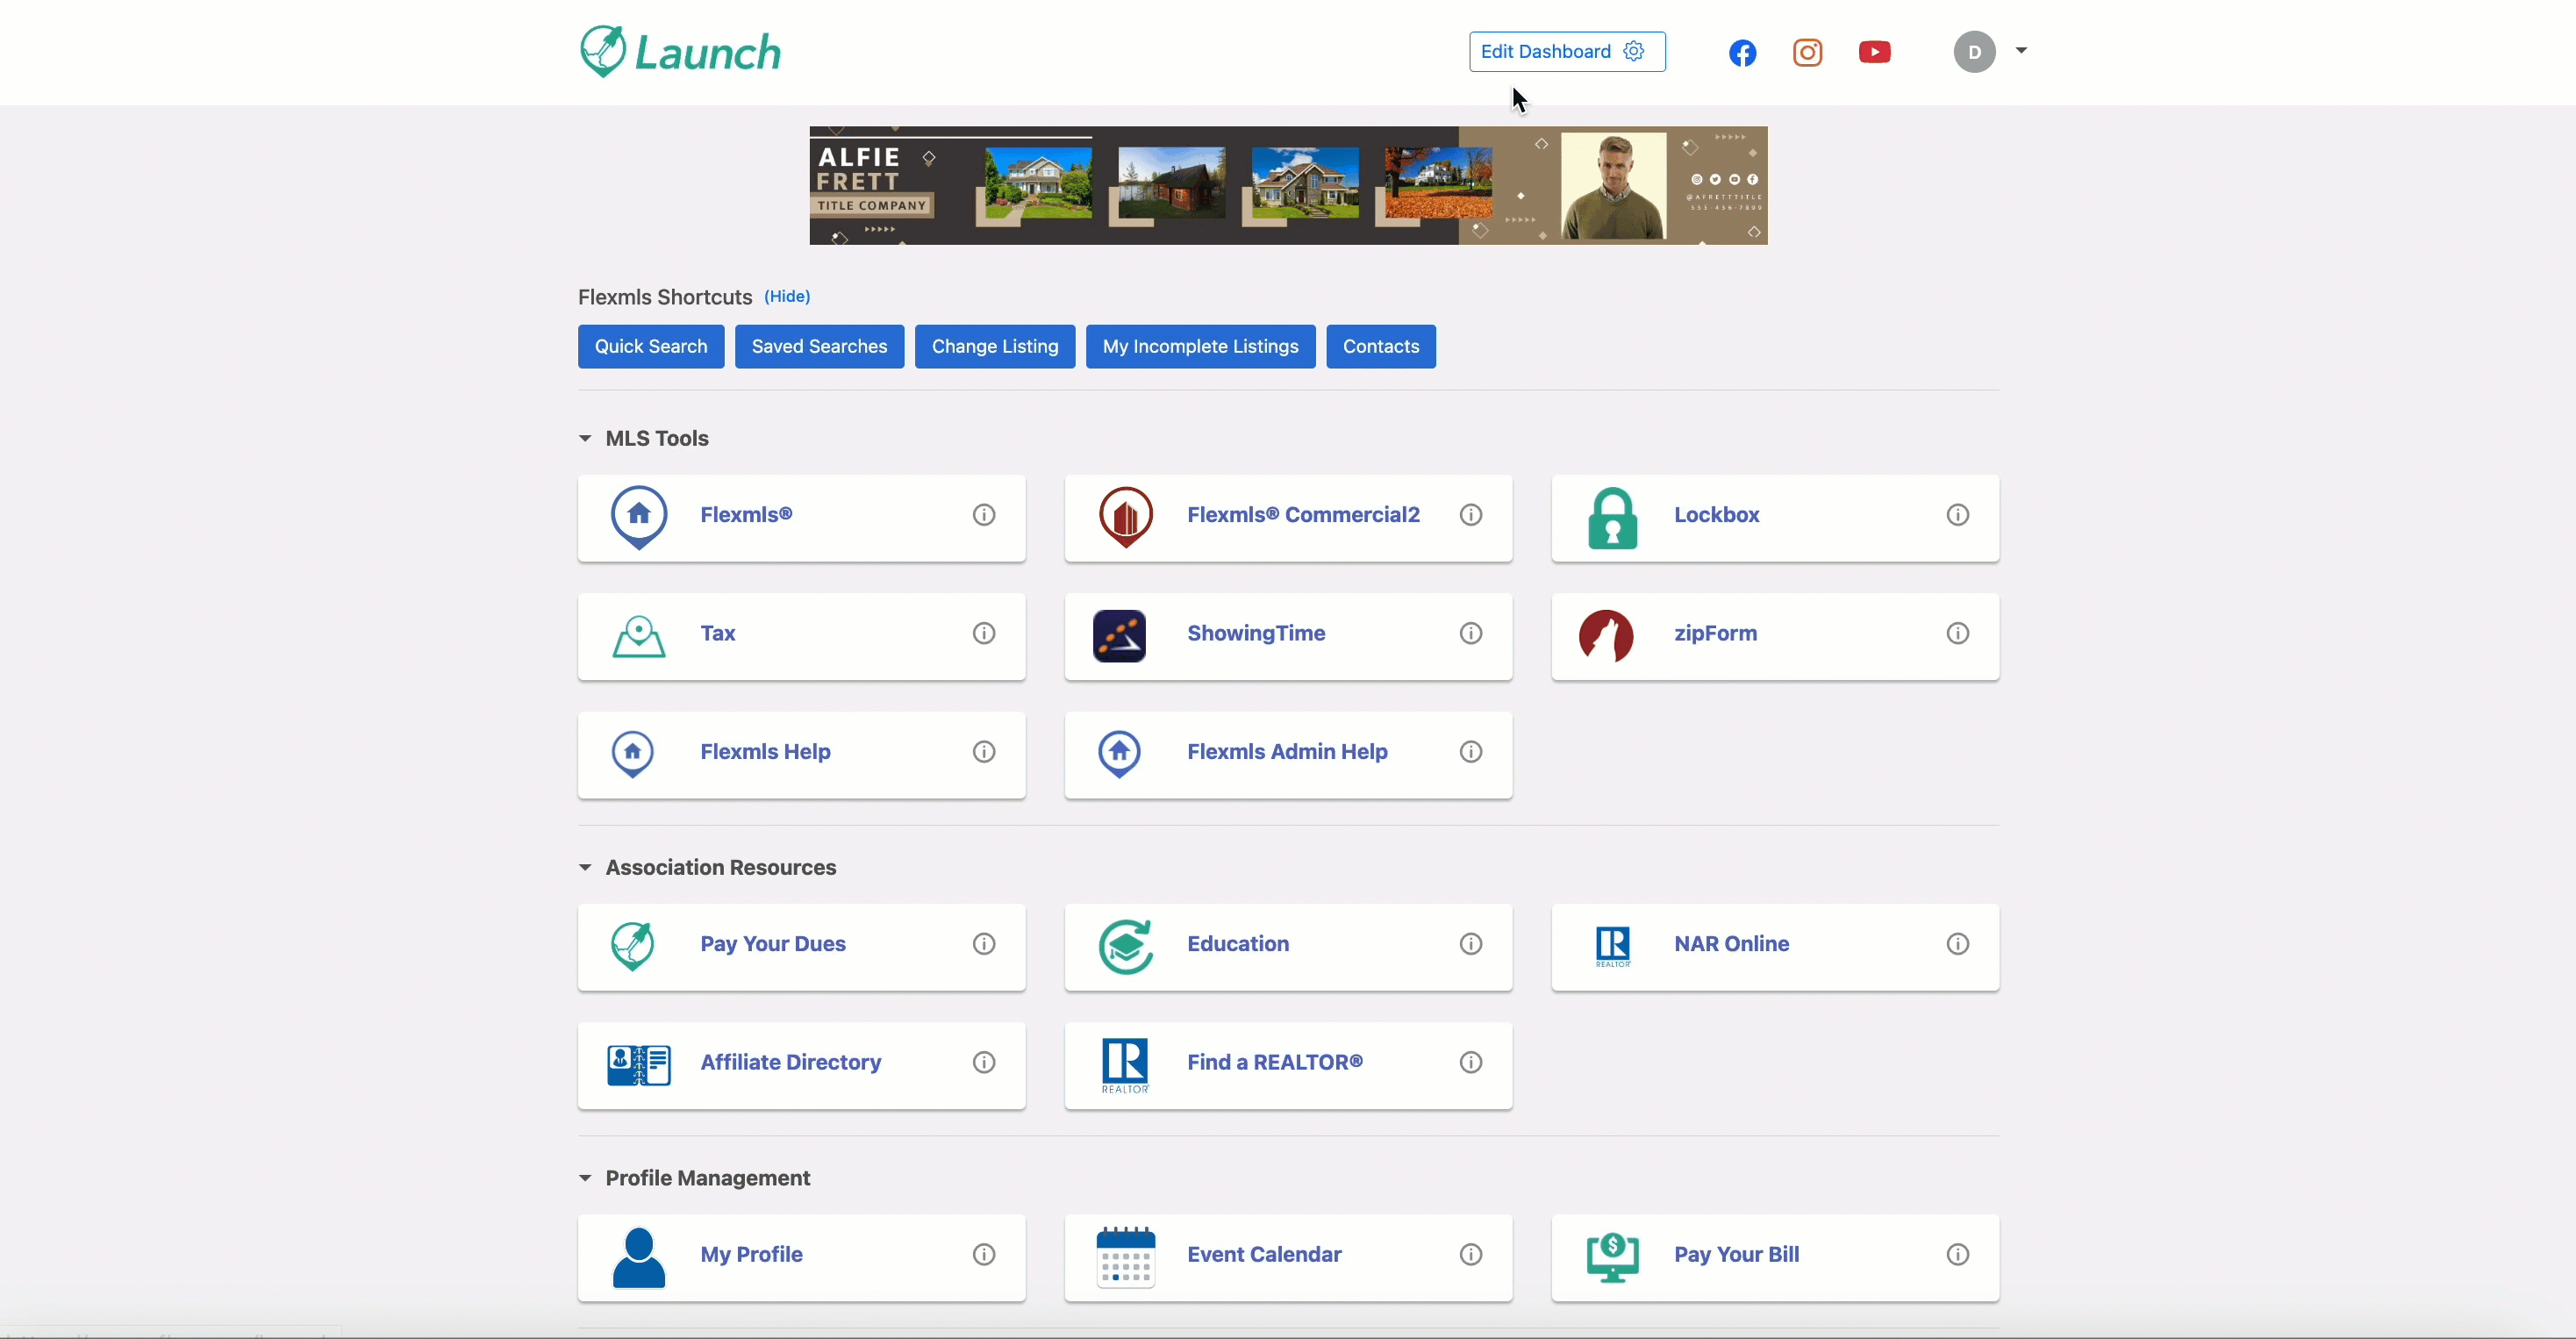Open the user account dropdown arrow

click(x=2021, y=50)
